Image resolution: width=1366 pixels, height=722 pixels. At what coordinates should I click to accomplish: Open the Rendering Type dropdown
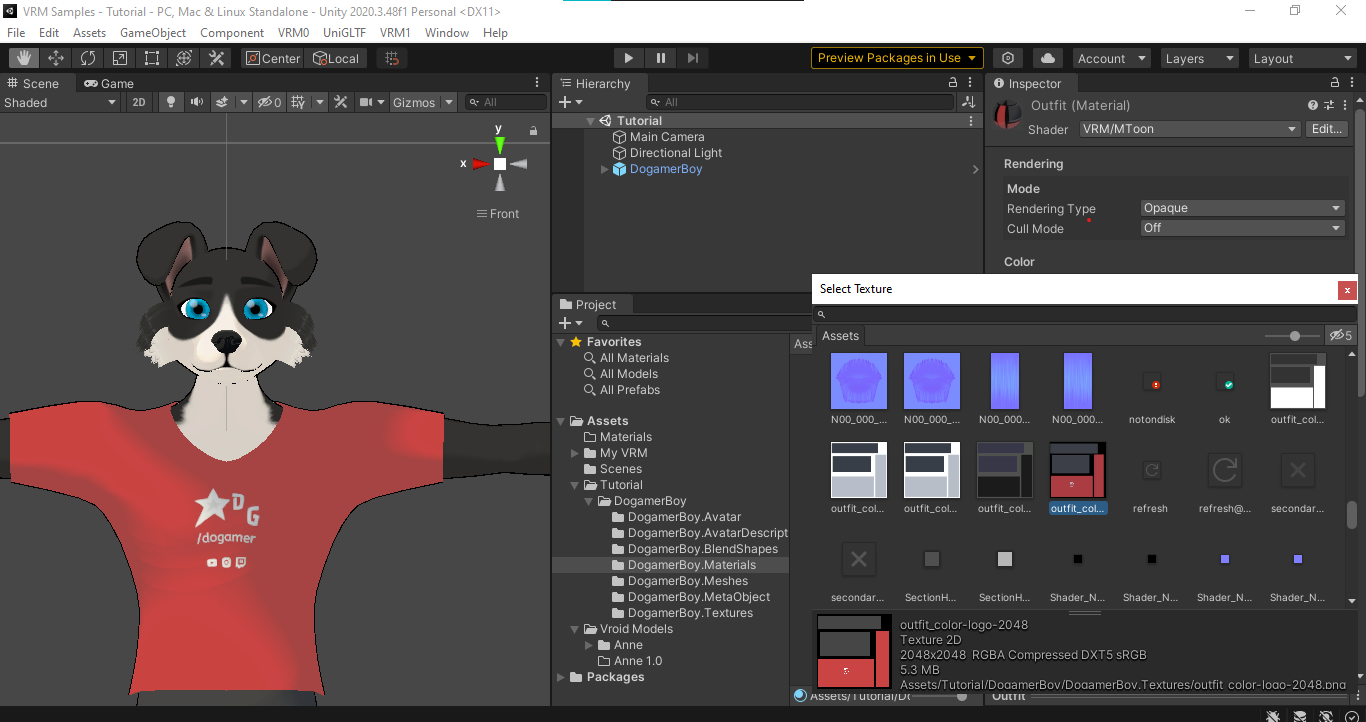(x=1242, y=208)
